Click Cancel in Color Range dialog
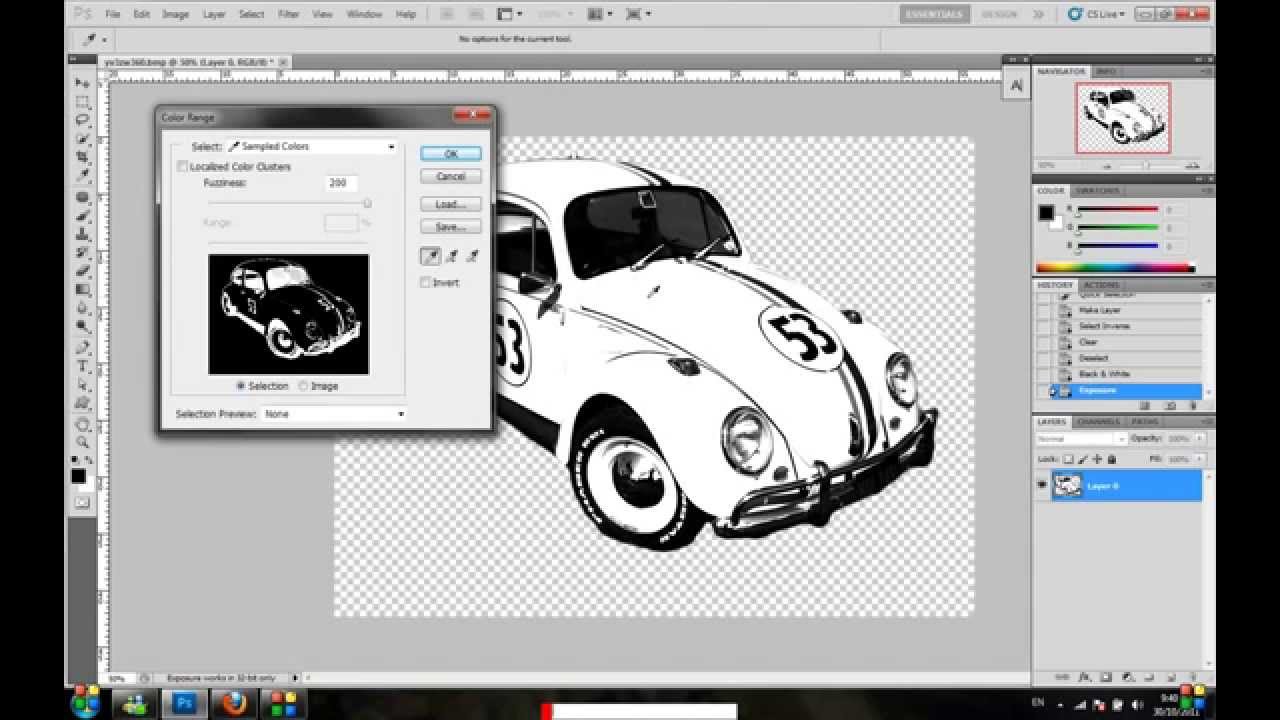Viewport: 1280px width, 720px height. tap(451, 176)
